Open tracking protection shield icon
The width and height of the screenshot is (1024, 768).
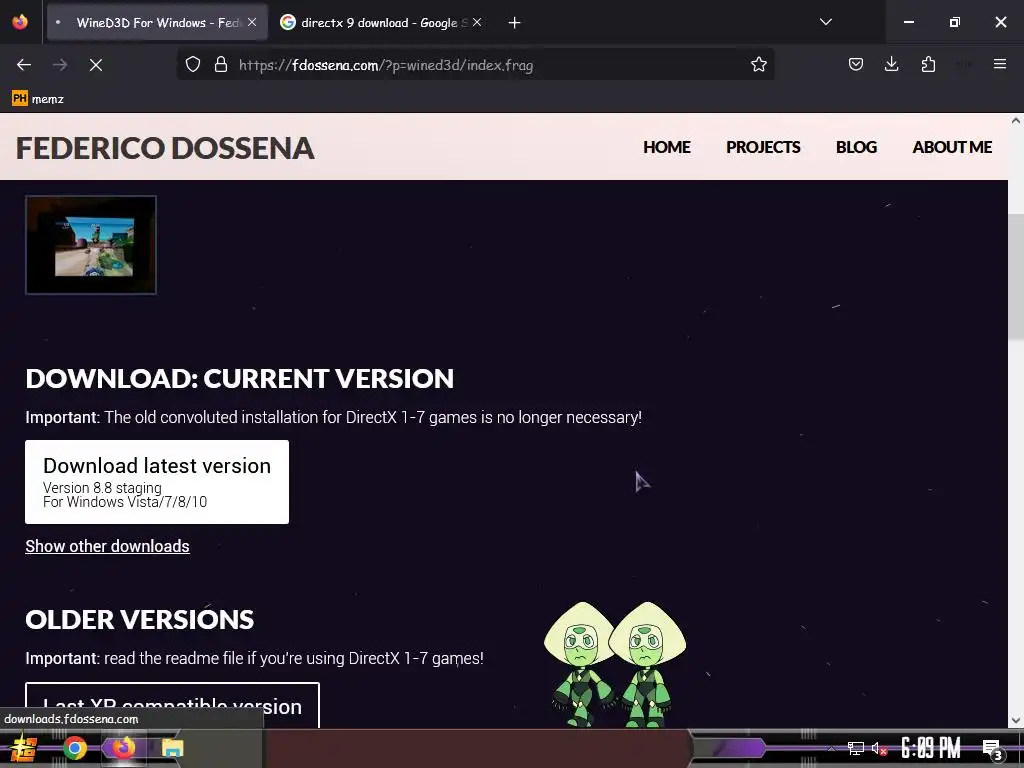click(x=193, y=65)
